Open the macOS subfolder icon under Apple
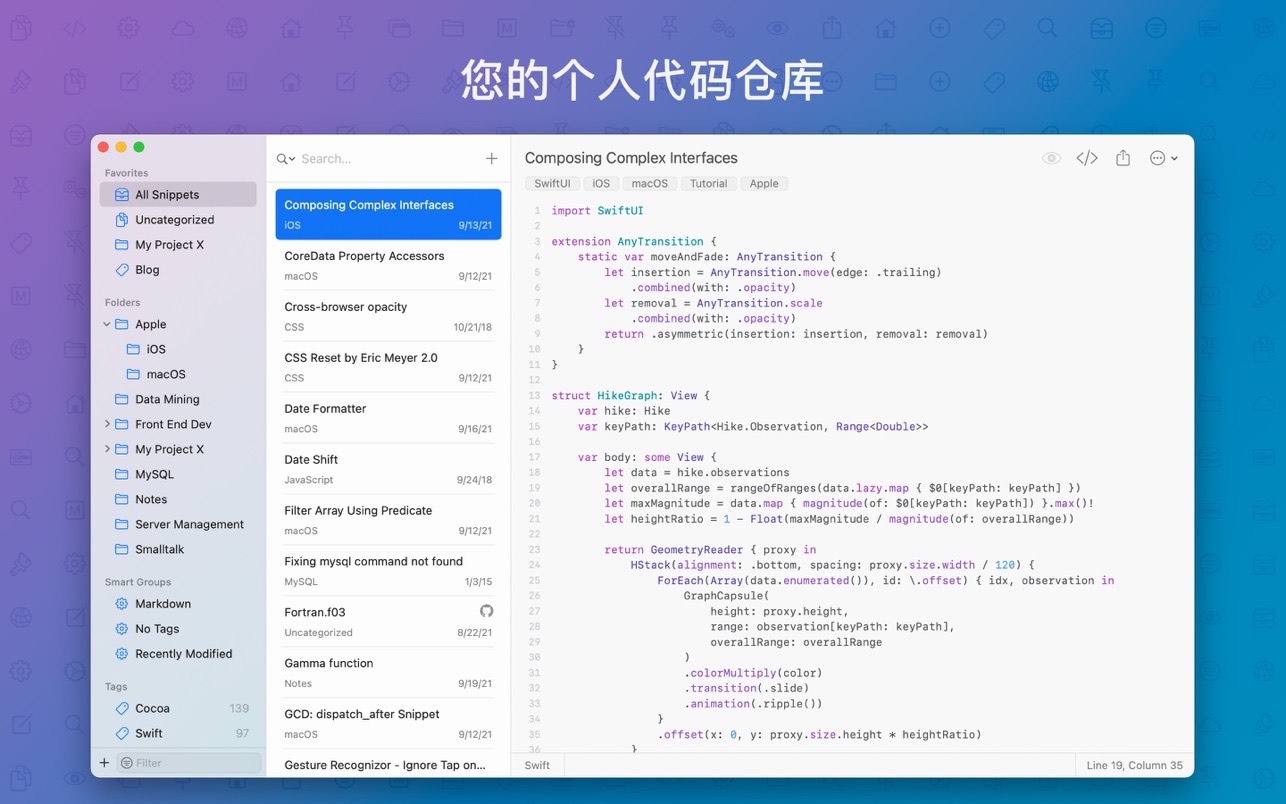Viewport: 1286px width, 804px height. tap(133, 374)
